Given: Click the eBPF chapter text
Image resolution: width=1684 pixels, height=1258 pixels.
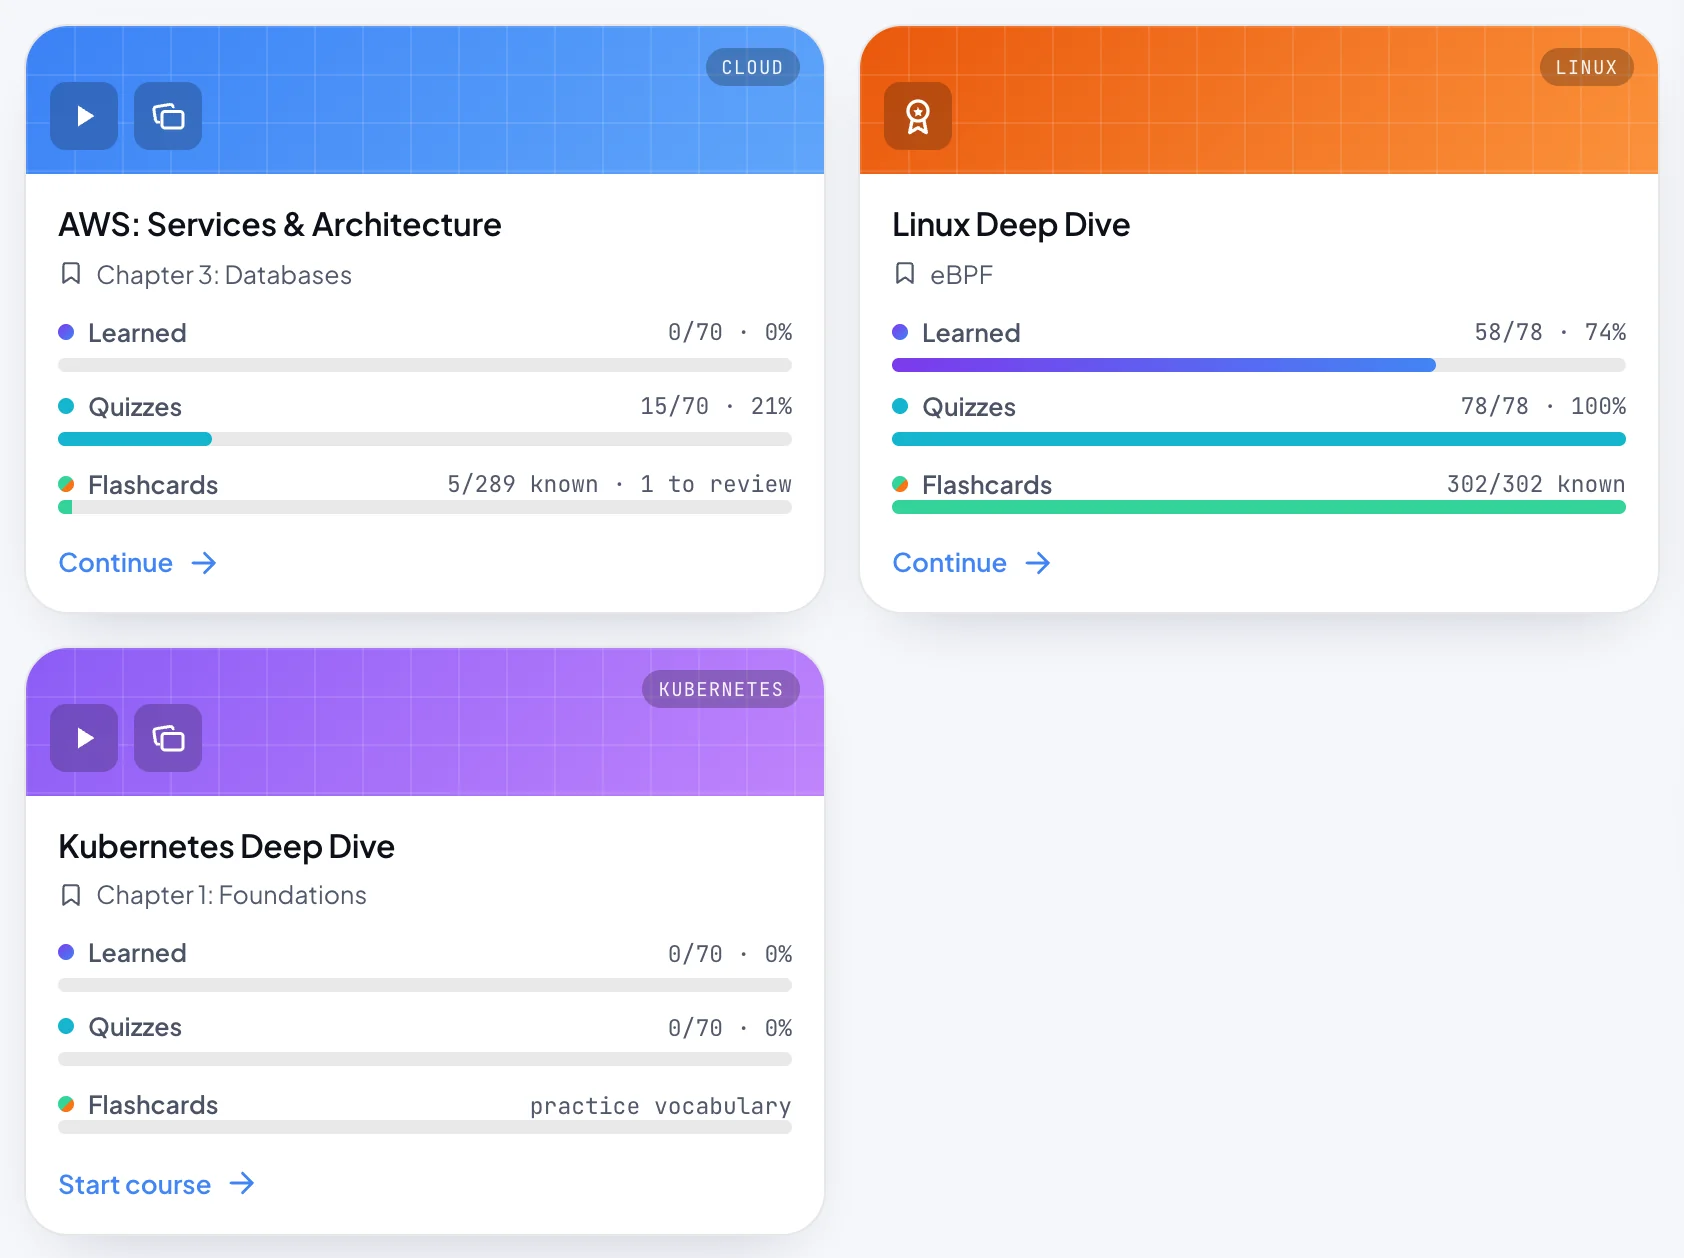Looking at the screenshot, I should tap(961, 275).
